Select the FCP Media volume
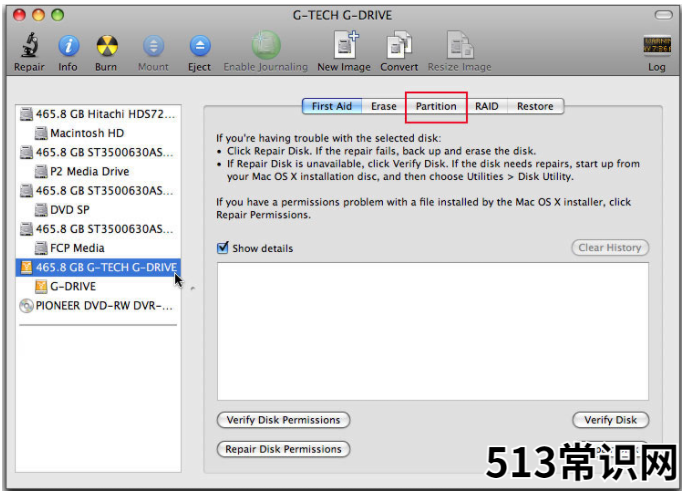 pos(98,248)
